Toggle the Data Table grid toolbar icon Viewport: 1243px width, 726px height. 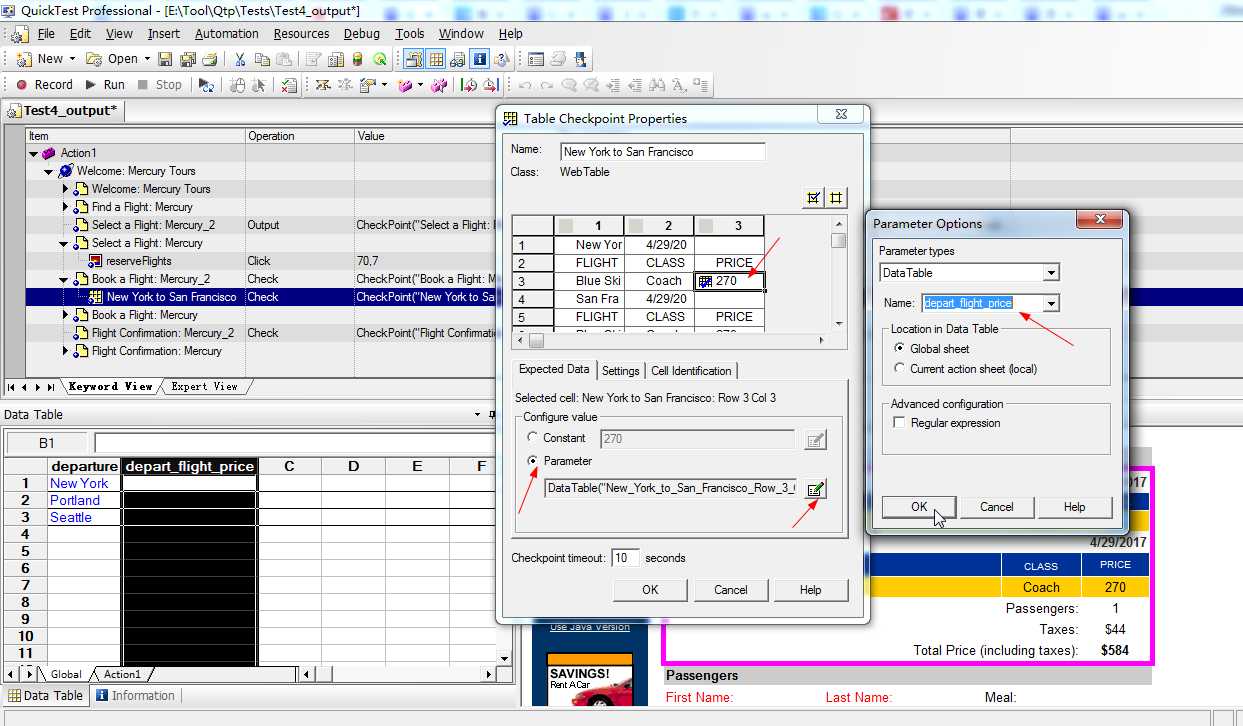click(436, 59)
